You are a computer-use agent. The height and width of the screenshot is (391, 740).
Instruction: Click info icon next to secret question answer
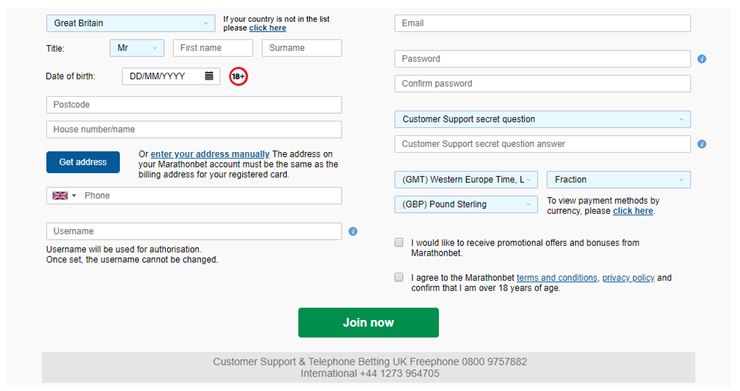click(702, 144)
